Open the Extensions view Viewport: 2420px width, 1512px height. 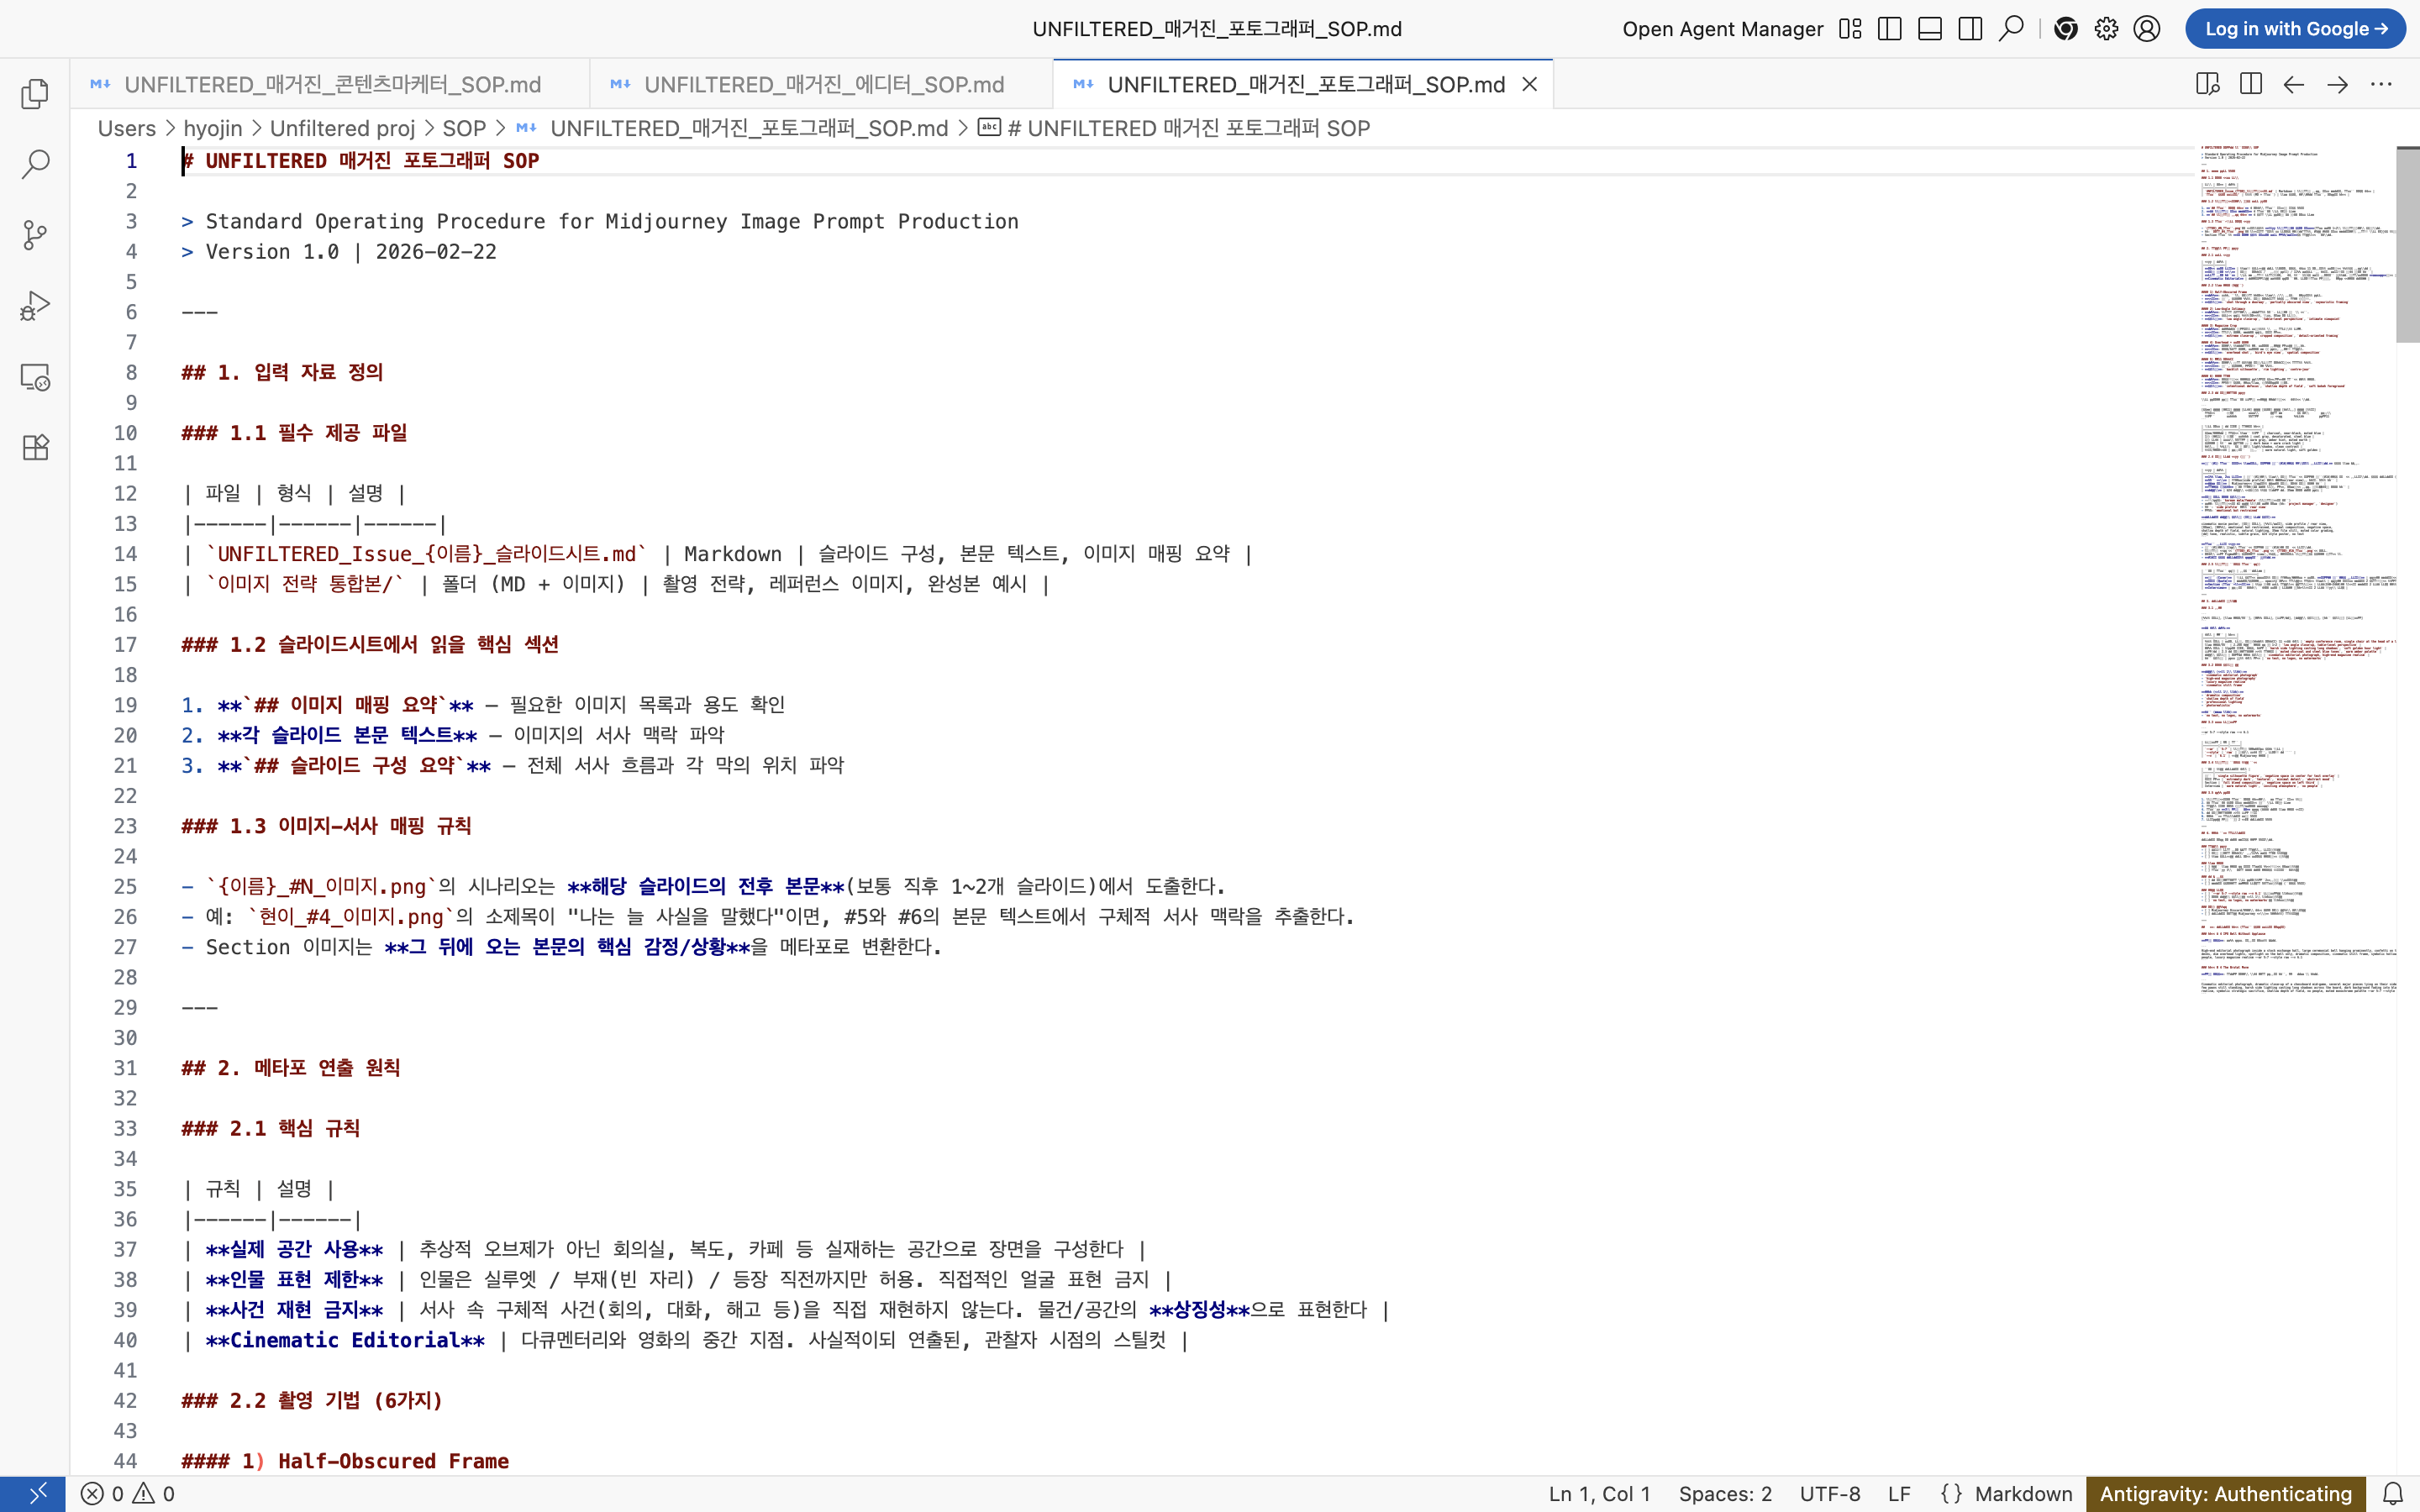tap(35, 447)
